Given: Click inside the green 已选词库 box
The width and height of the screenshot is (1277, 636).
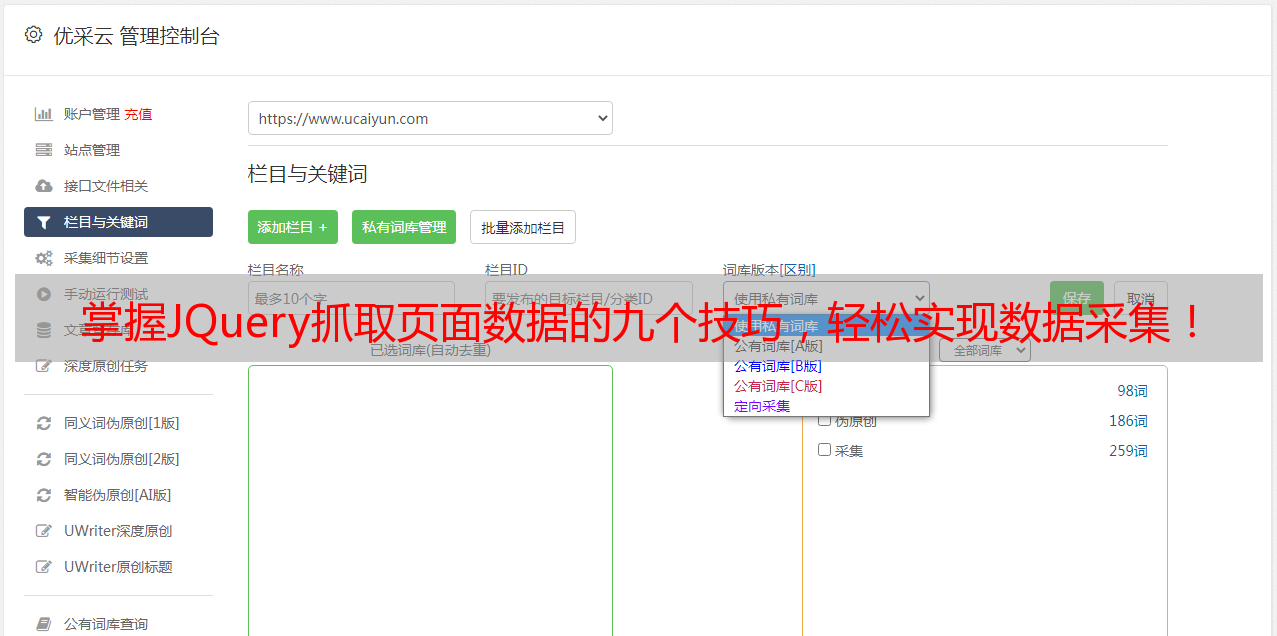Looking at the screenshot, I should pos(430,500).
